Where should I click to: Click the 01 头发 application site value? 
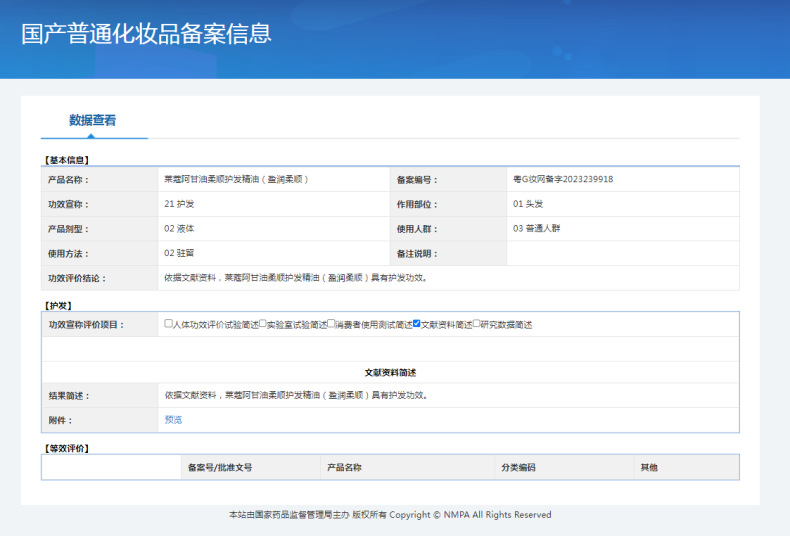point(528,204)
